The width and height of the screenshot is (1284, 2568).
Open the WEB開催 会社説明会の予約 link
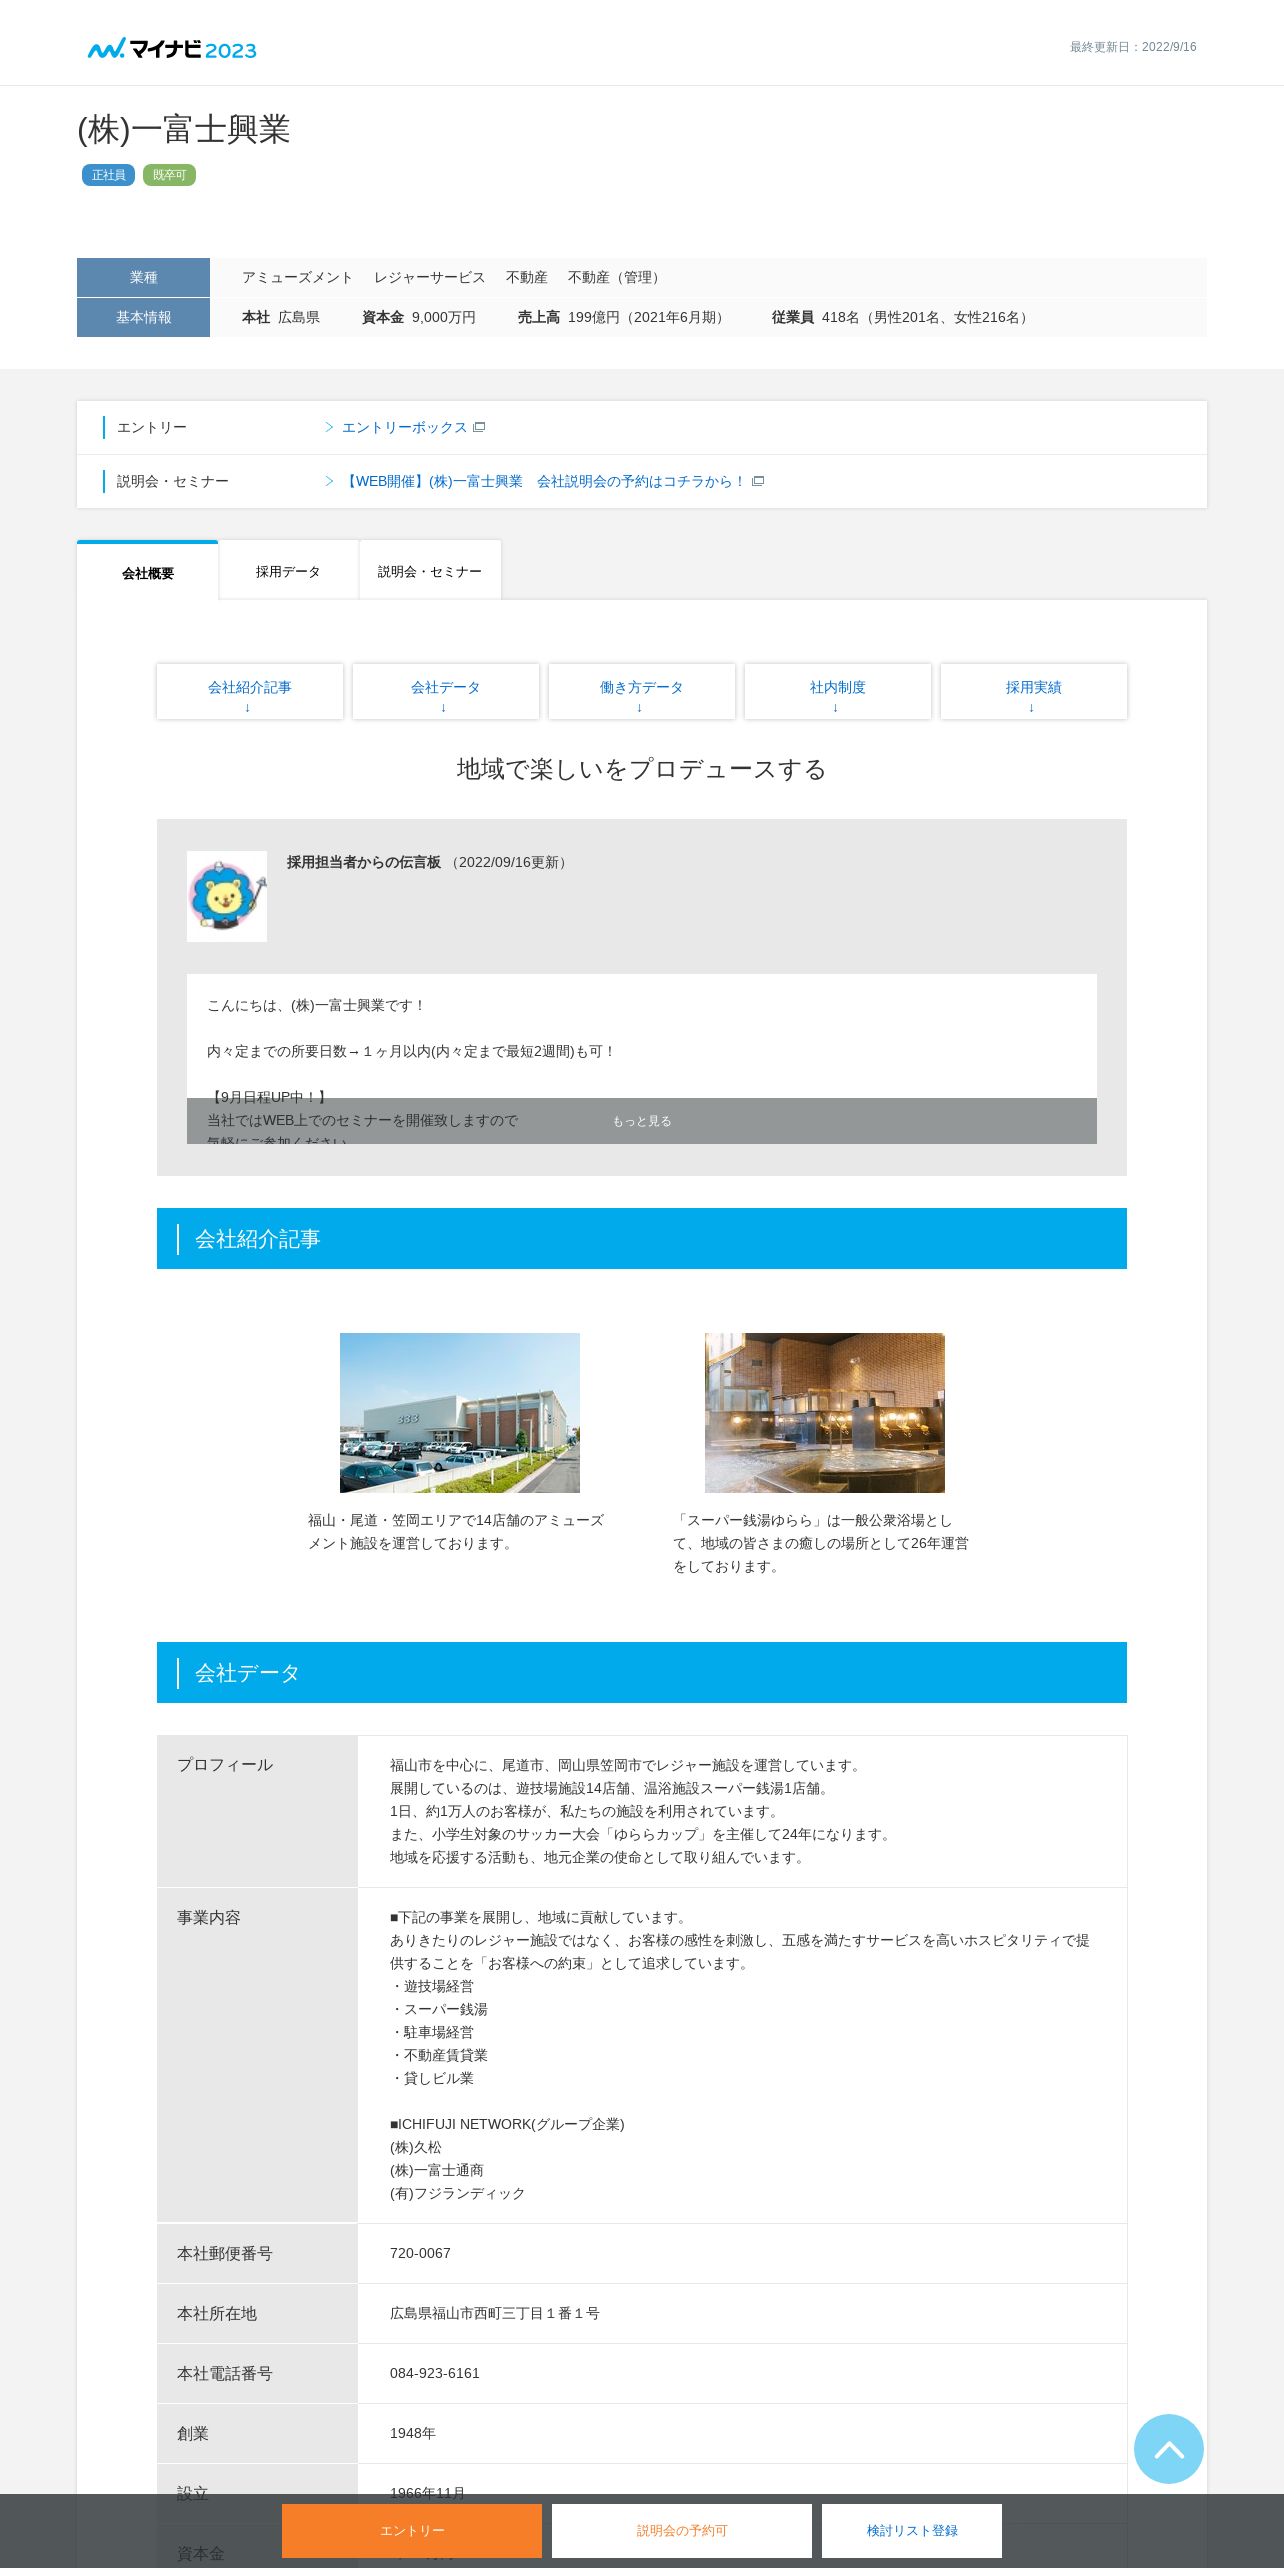pyautogui.click(x=544, y=481)
